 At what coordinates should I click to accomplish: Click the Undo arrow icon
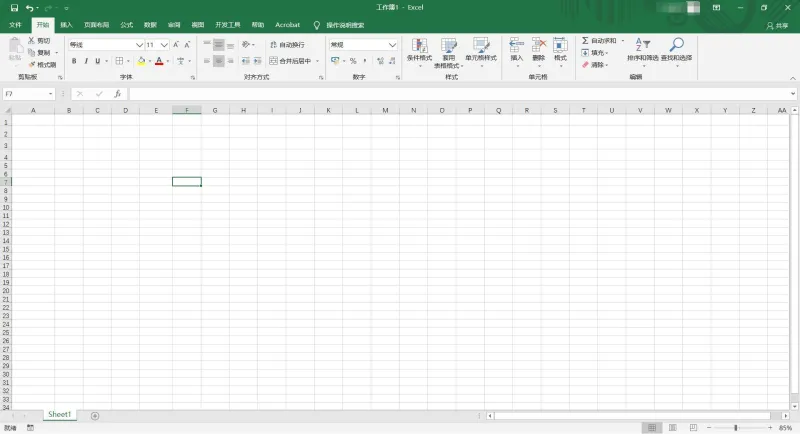click(29, 8)
